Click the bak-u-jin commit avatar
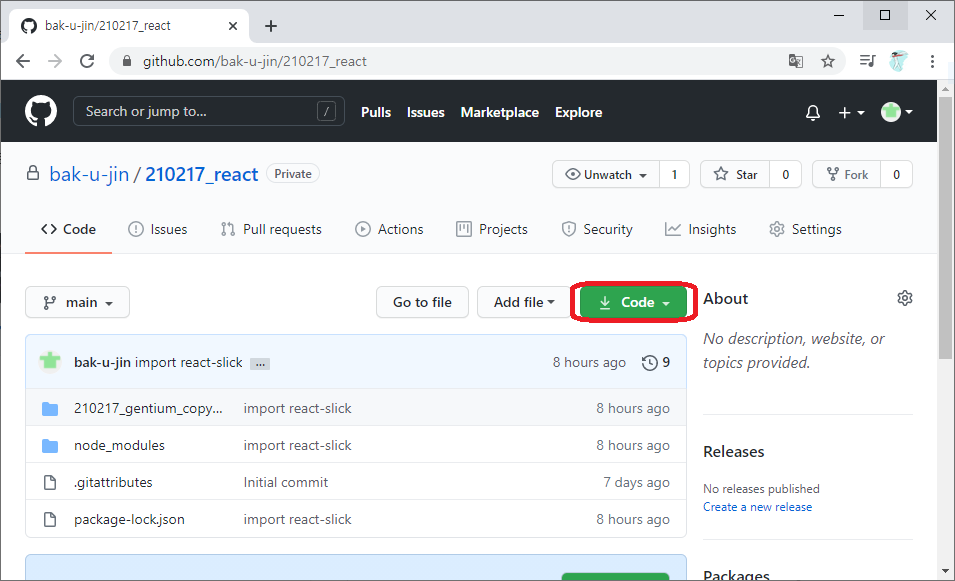This screenshot has height=581, width=955. [x=50, y=362]
